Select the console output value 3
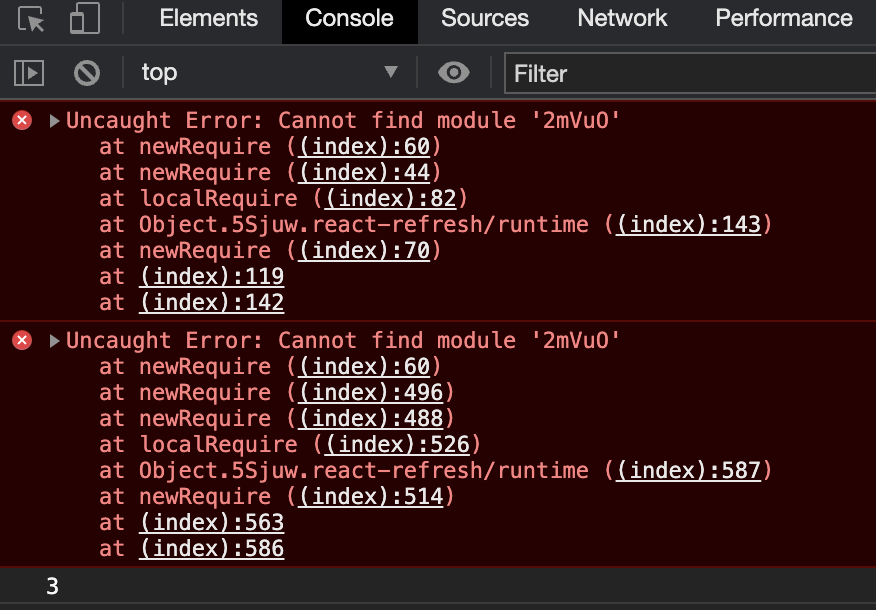This screenshot has width=876, height=610. pyautogui.click(x=53, y=587)
